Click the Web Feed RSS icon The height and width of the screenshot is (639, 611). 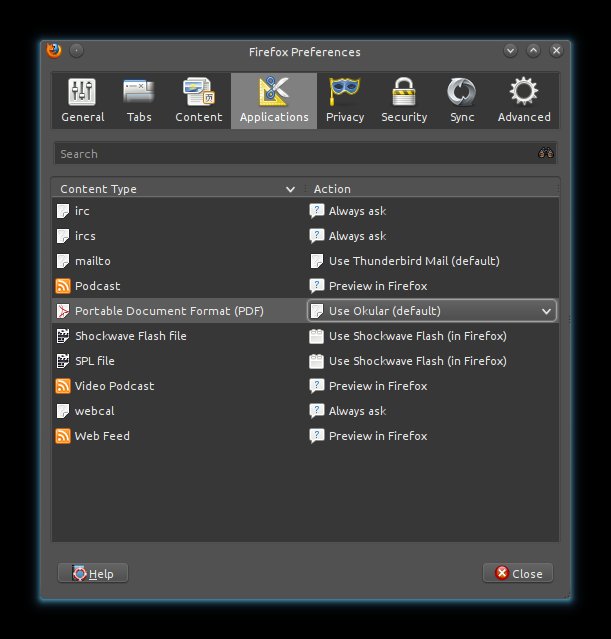click(63, 436)
